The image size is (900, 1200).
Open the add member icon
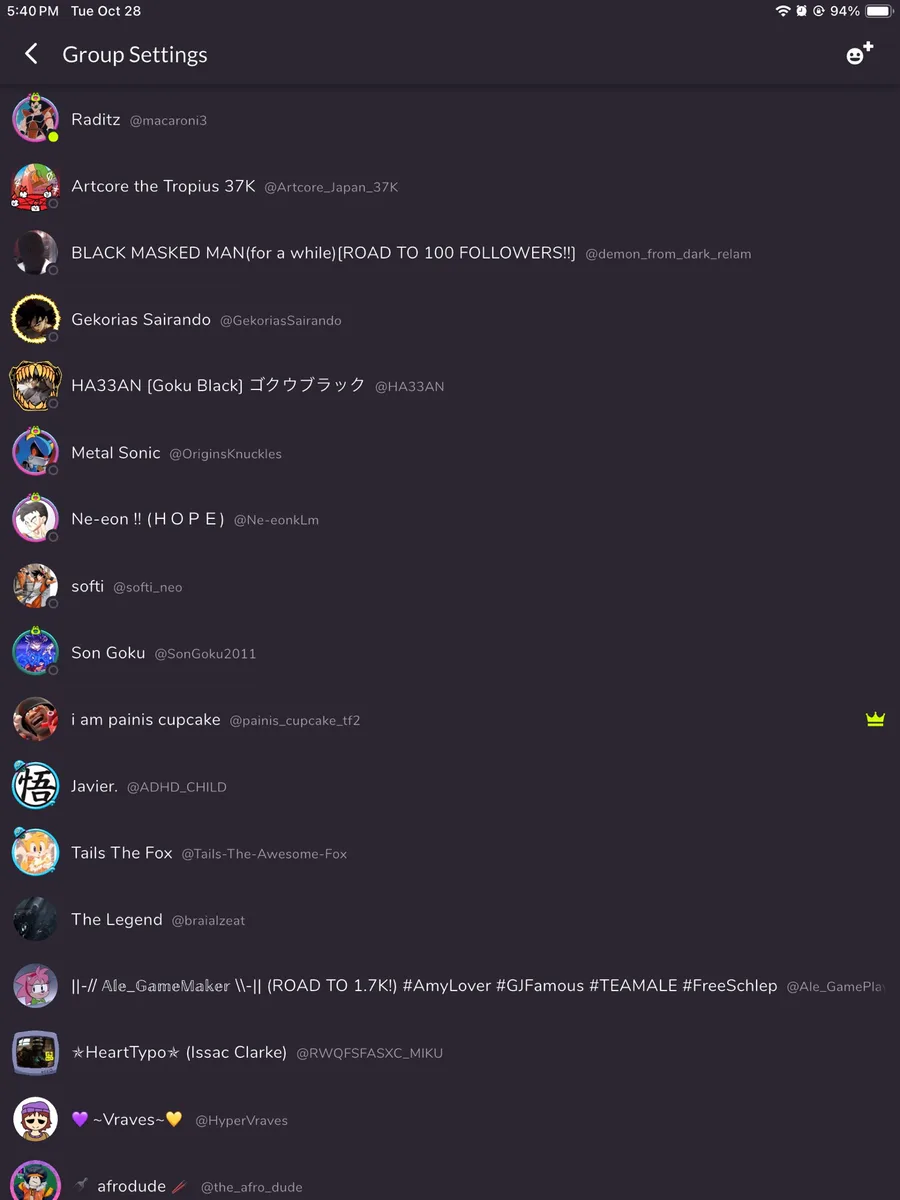[860, 54]
